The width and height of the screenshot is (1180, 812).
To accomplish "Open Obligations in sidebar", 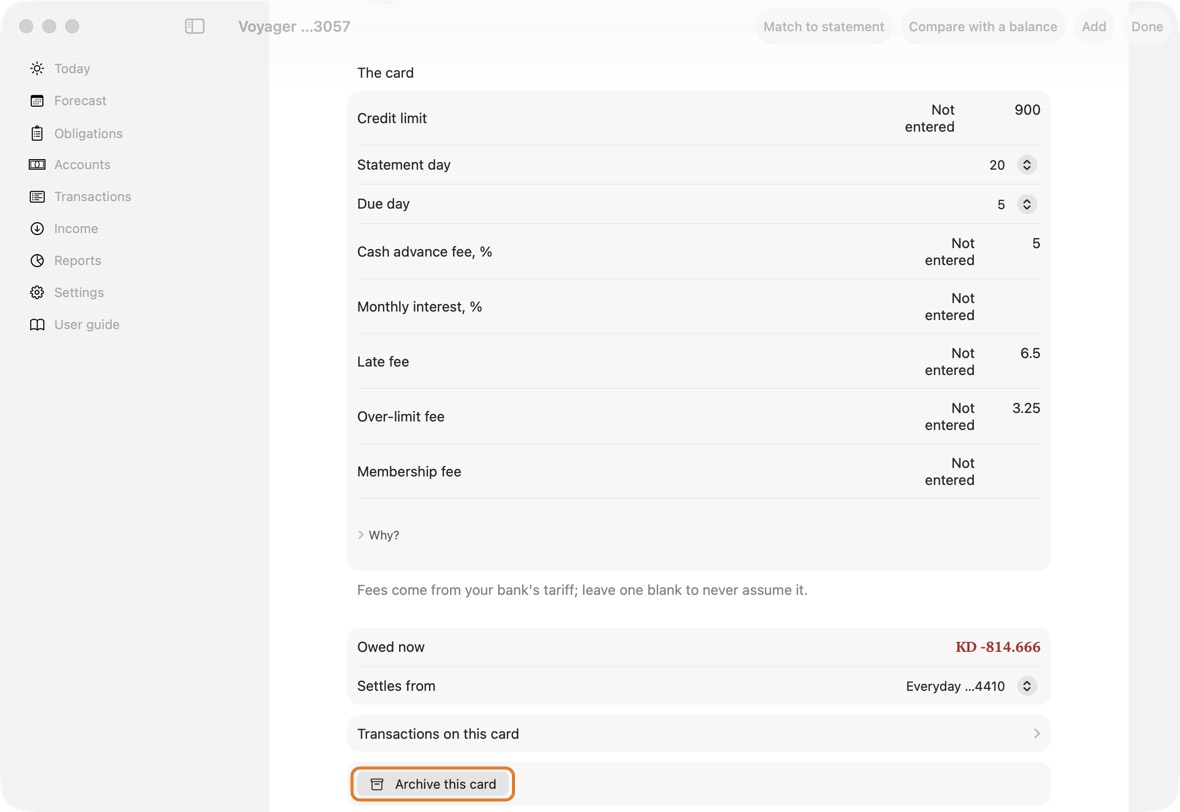I will [x=88, y=133].
